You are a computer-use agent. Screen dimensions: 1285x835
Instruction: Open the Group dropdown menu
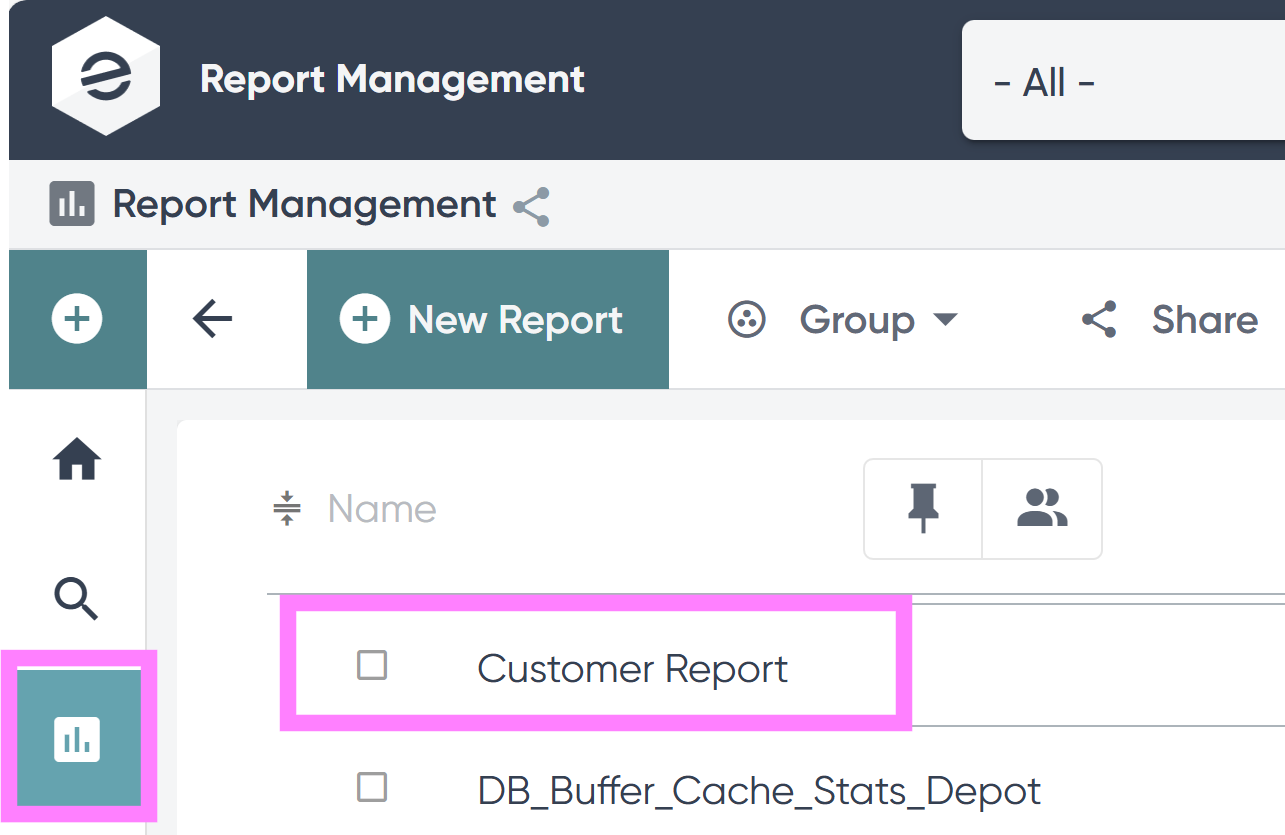pyautogui.click(x=843, y=320)
